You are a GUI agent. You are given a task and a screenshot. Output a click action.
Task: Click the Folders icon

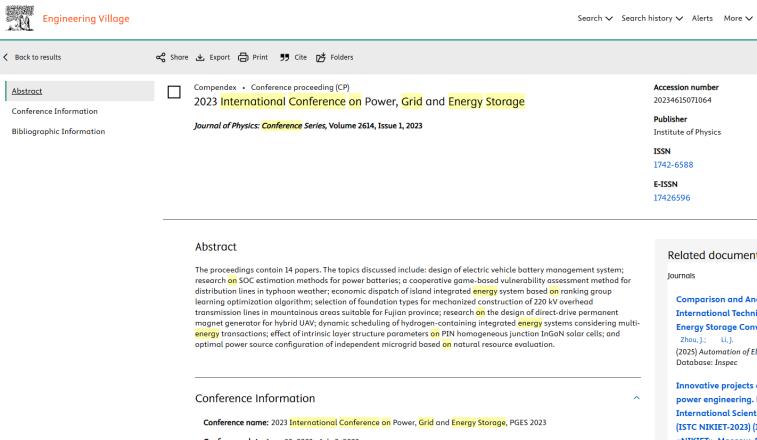321,57
